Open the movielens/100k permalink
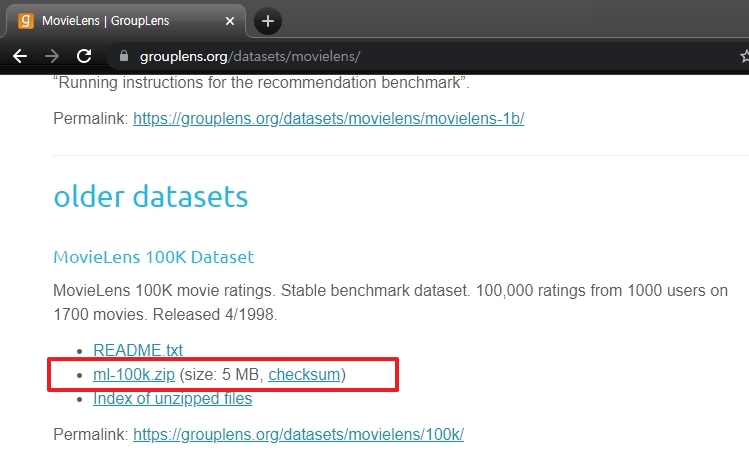The width and height of the screenshot is (749, 469). tap(299, 435)
